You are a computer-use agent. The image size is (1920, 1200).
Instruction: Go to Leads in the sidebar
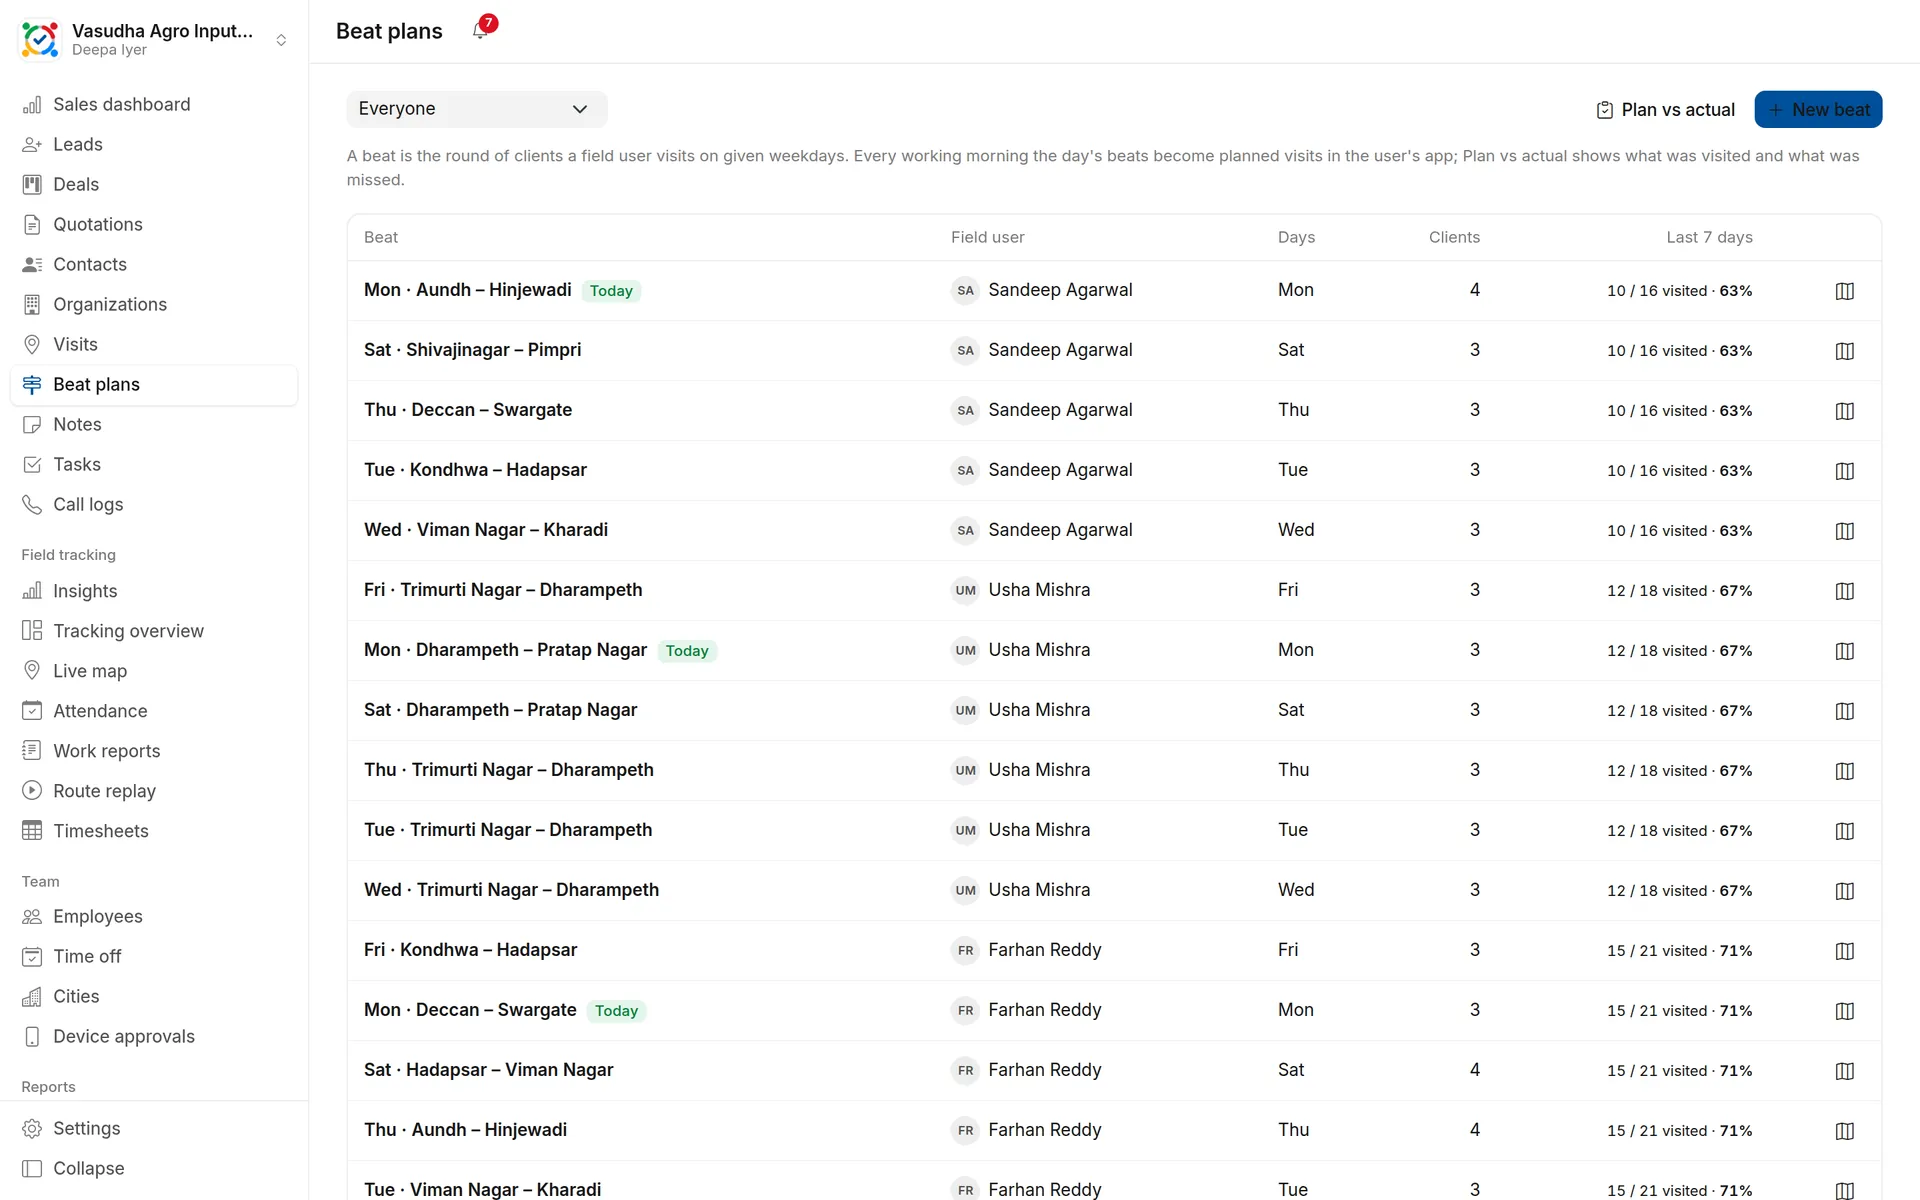154,144
